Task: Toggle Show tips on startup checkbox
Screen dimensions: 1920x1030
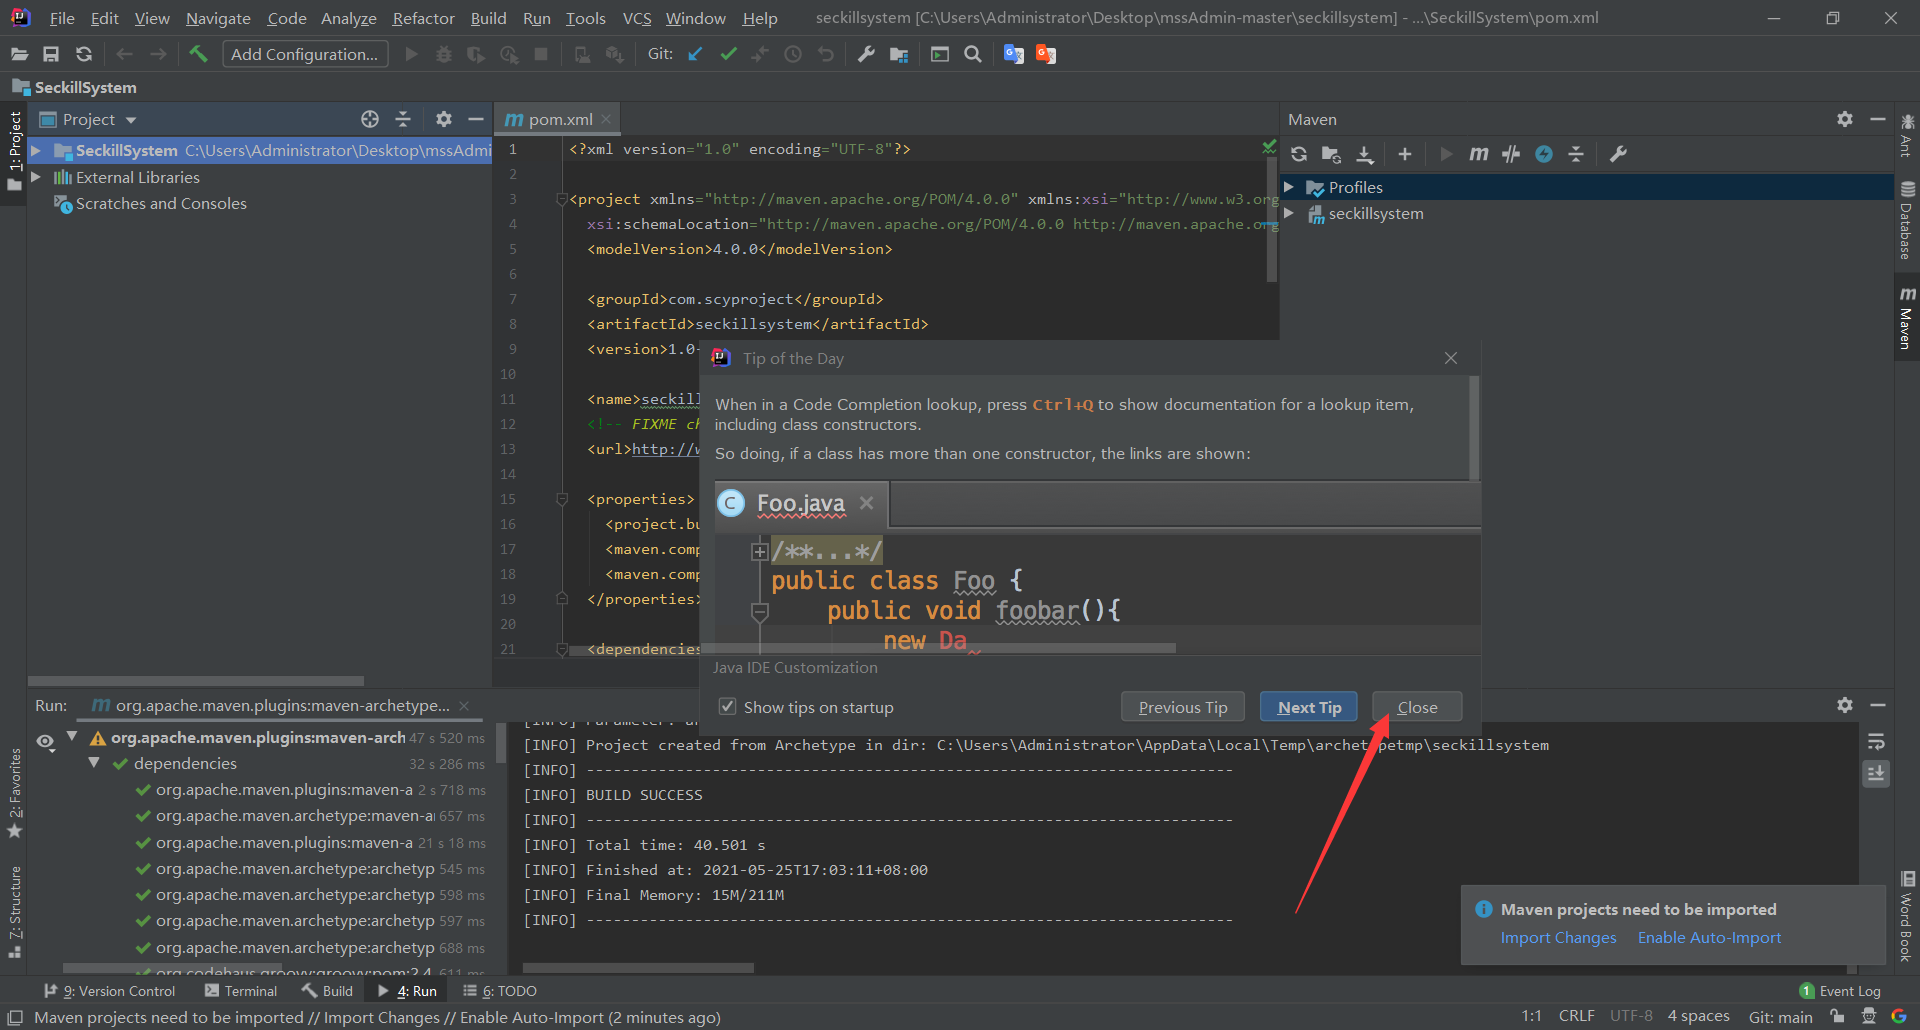Action: [x=728, y=707]
